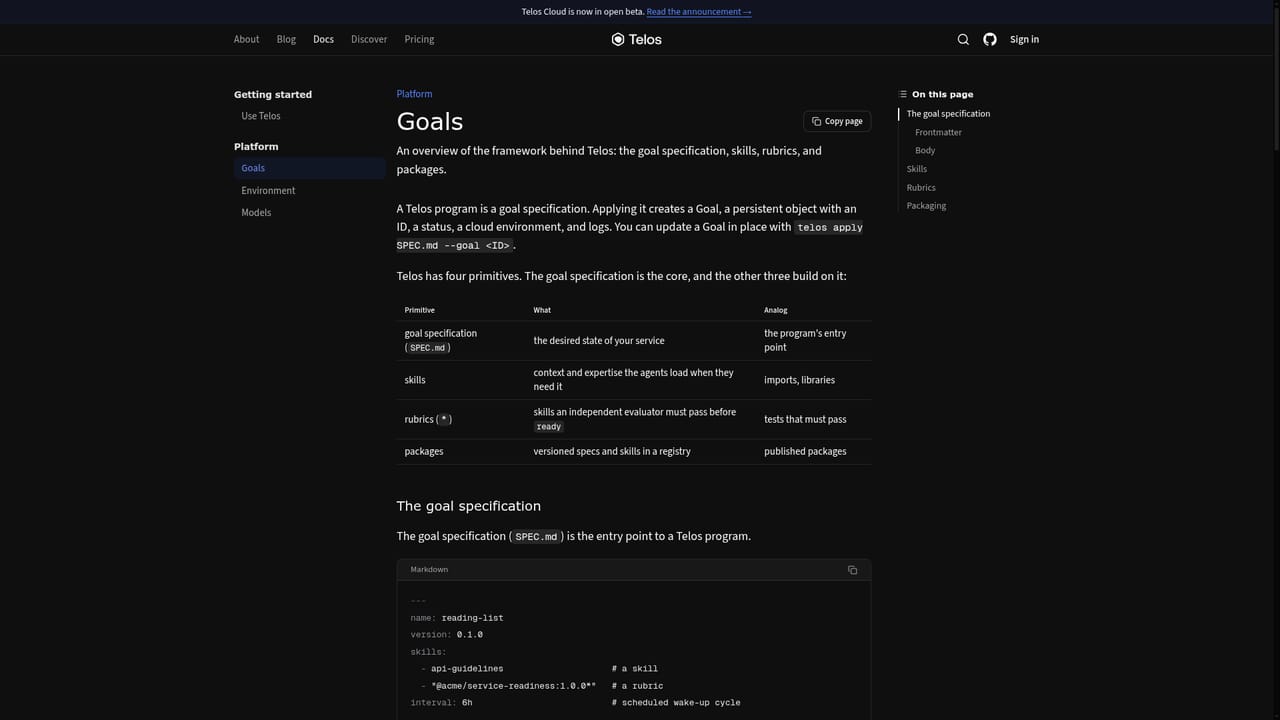1280x720 pixels.
Task: Select the Docs navigation item
Action: [x=323, y=39]
